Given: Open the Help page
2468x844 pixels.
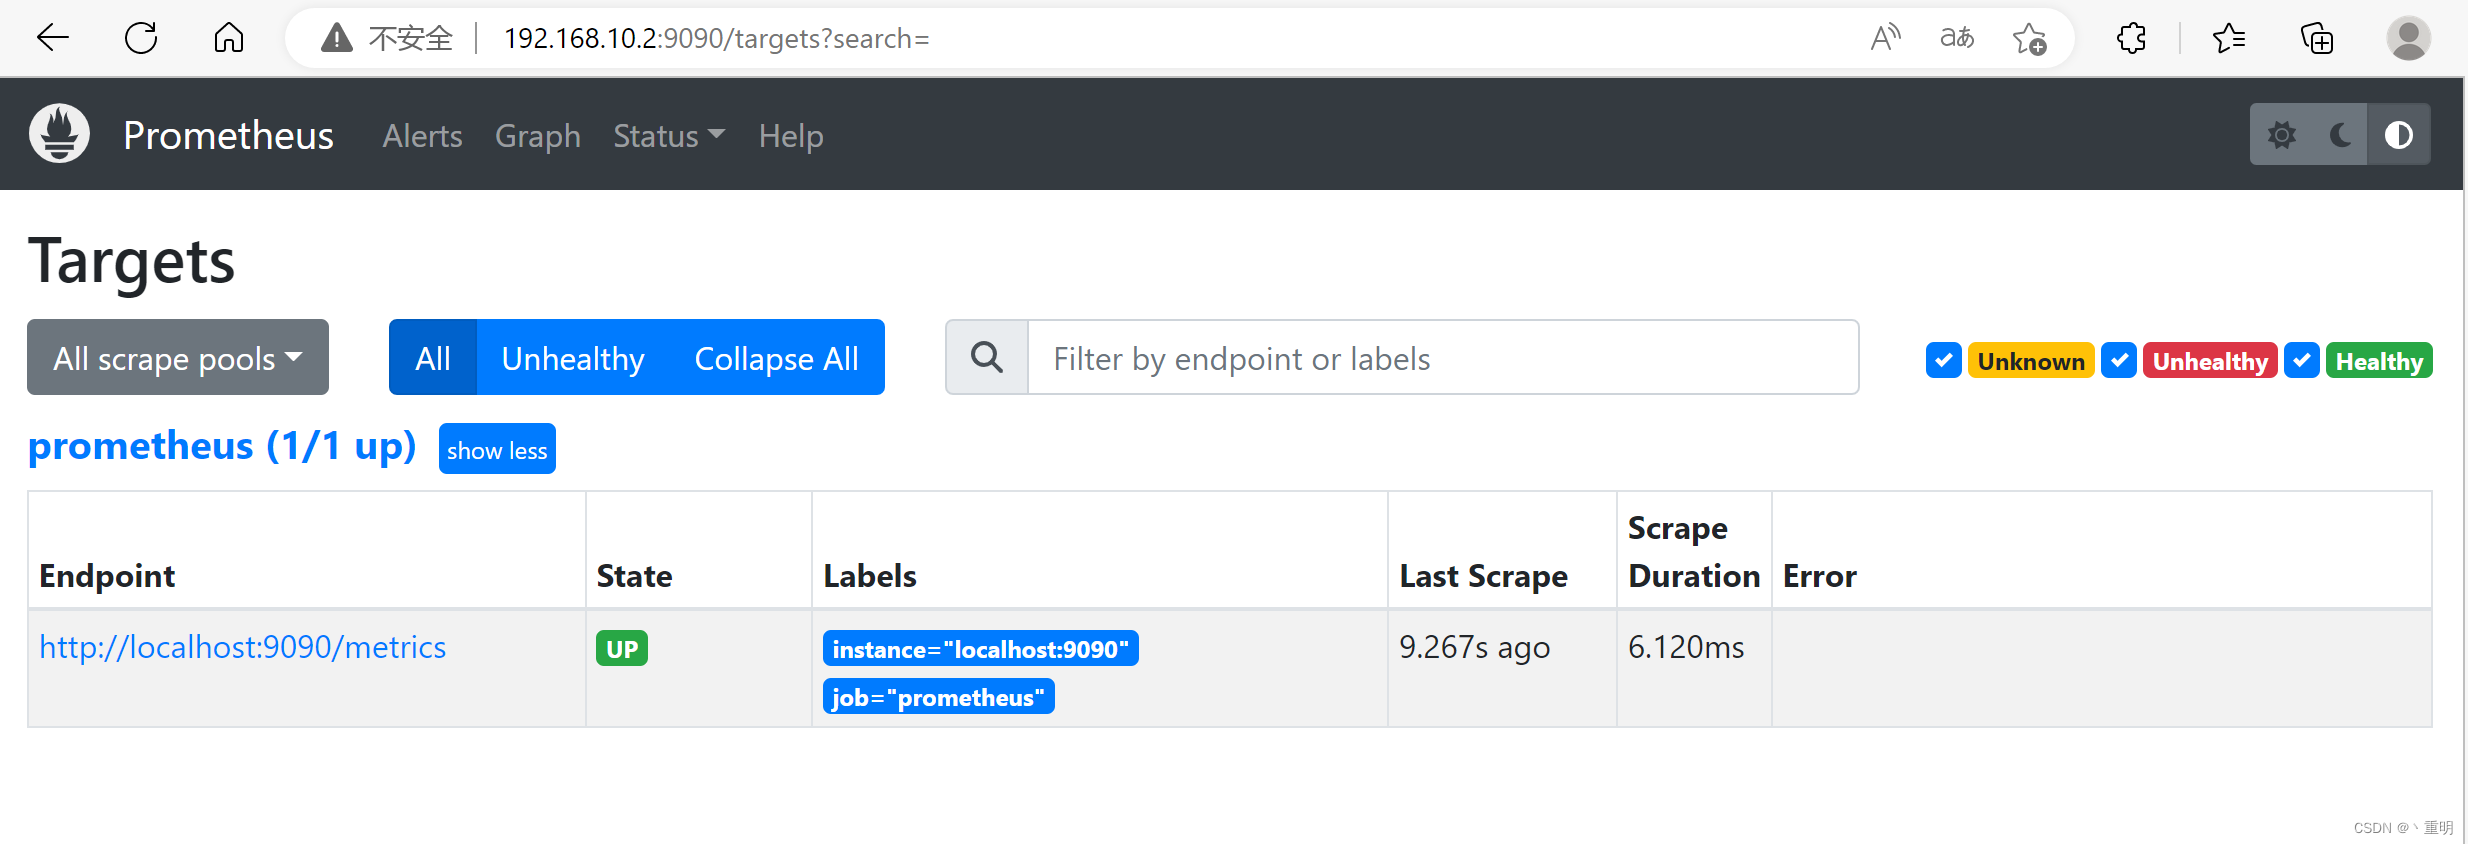Looking at the screenshot, I should [791, 136].
